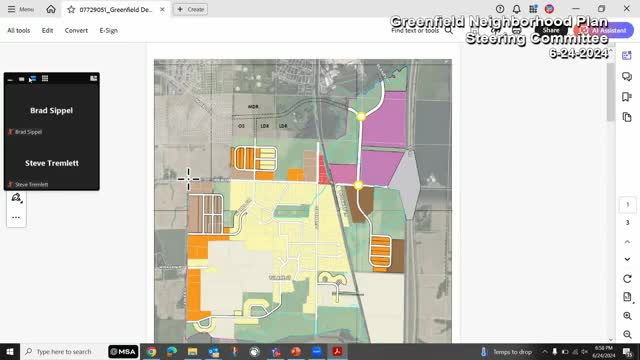Open the All tools menu
The height and width of the screenshot is (360, 640).
coord(19,30)
